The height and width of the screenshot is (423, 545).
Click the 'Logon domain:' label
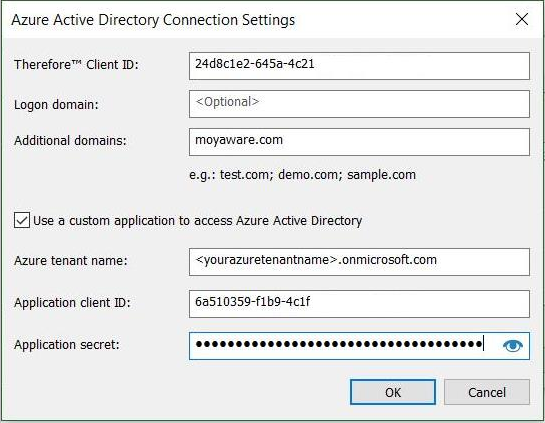[x=56, y=105]
